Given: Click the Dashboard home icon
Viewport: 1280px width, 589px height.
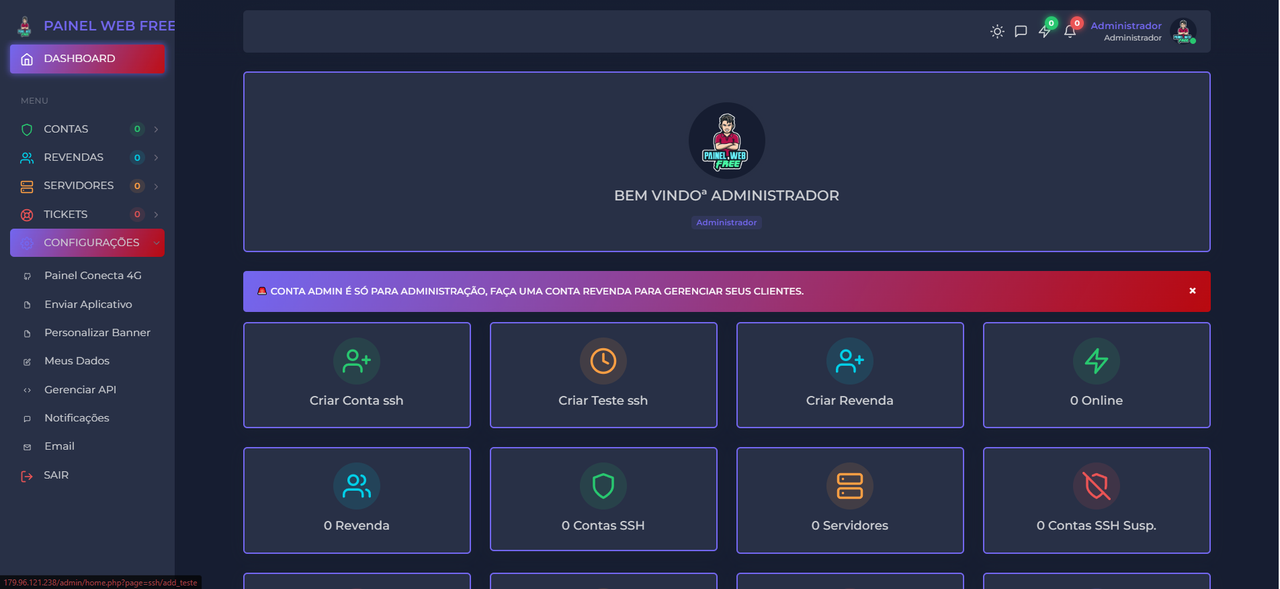Looking at the screenshot, I should point(27,59).
